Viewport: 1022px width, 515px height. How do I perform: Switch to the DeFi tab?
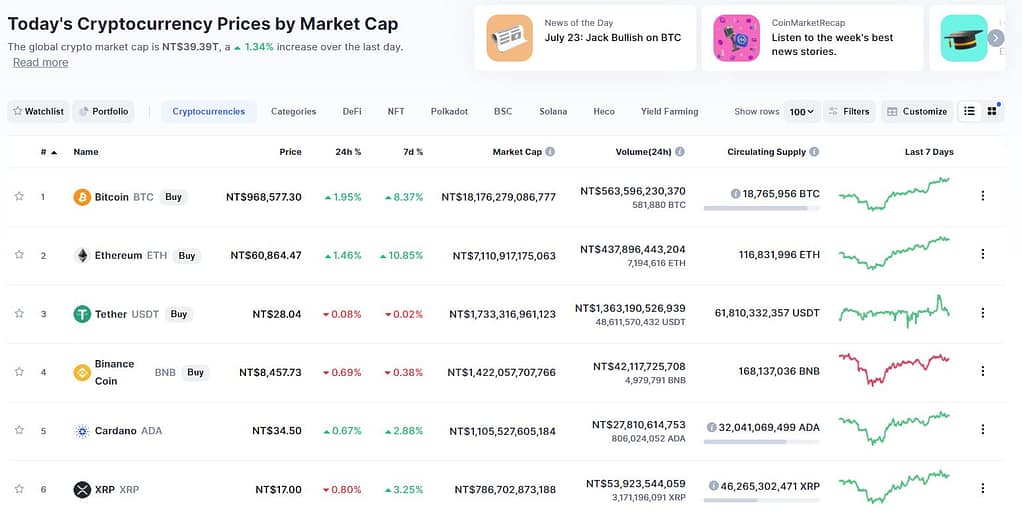[x=352, y=111]
